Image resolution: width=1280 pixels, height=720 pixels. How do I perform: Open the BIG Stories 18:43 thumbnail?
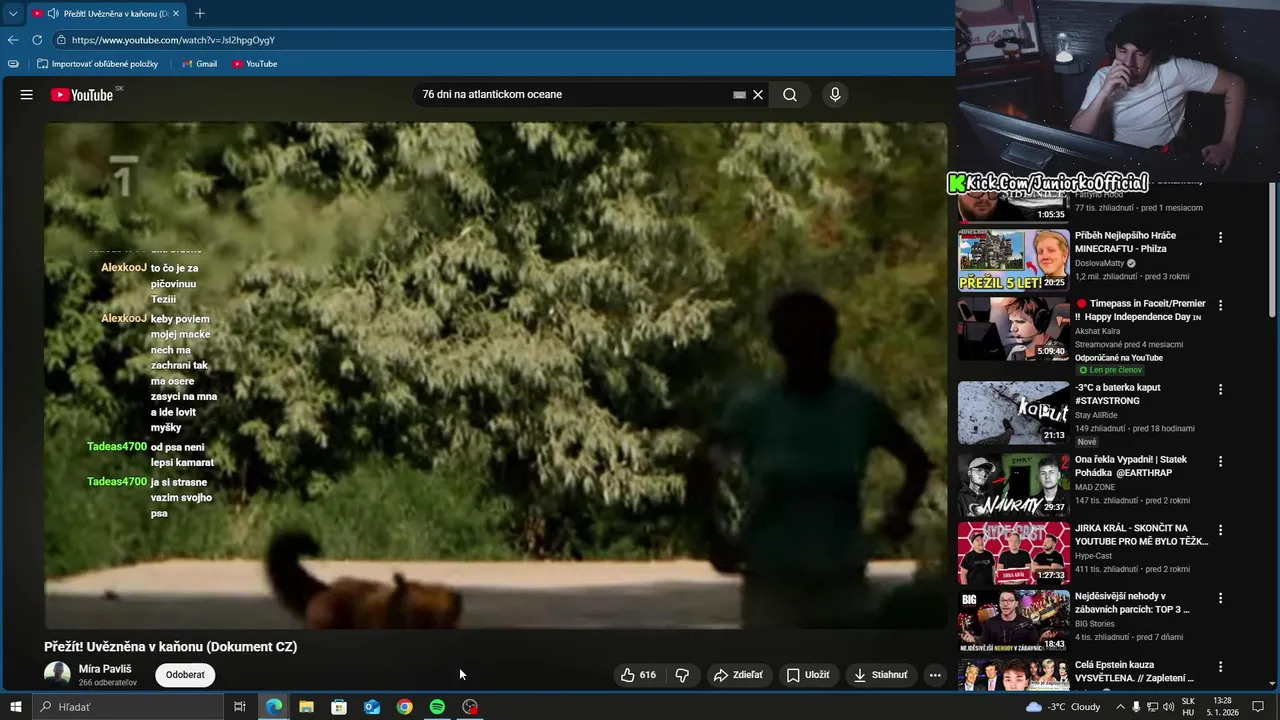tap(1013, 620)
